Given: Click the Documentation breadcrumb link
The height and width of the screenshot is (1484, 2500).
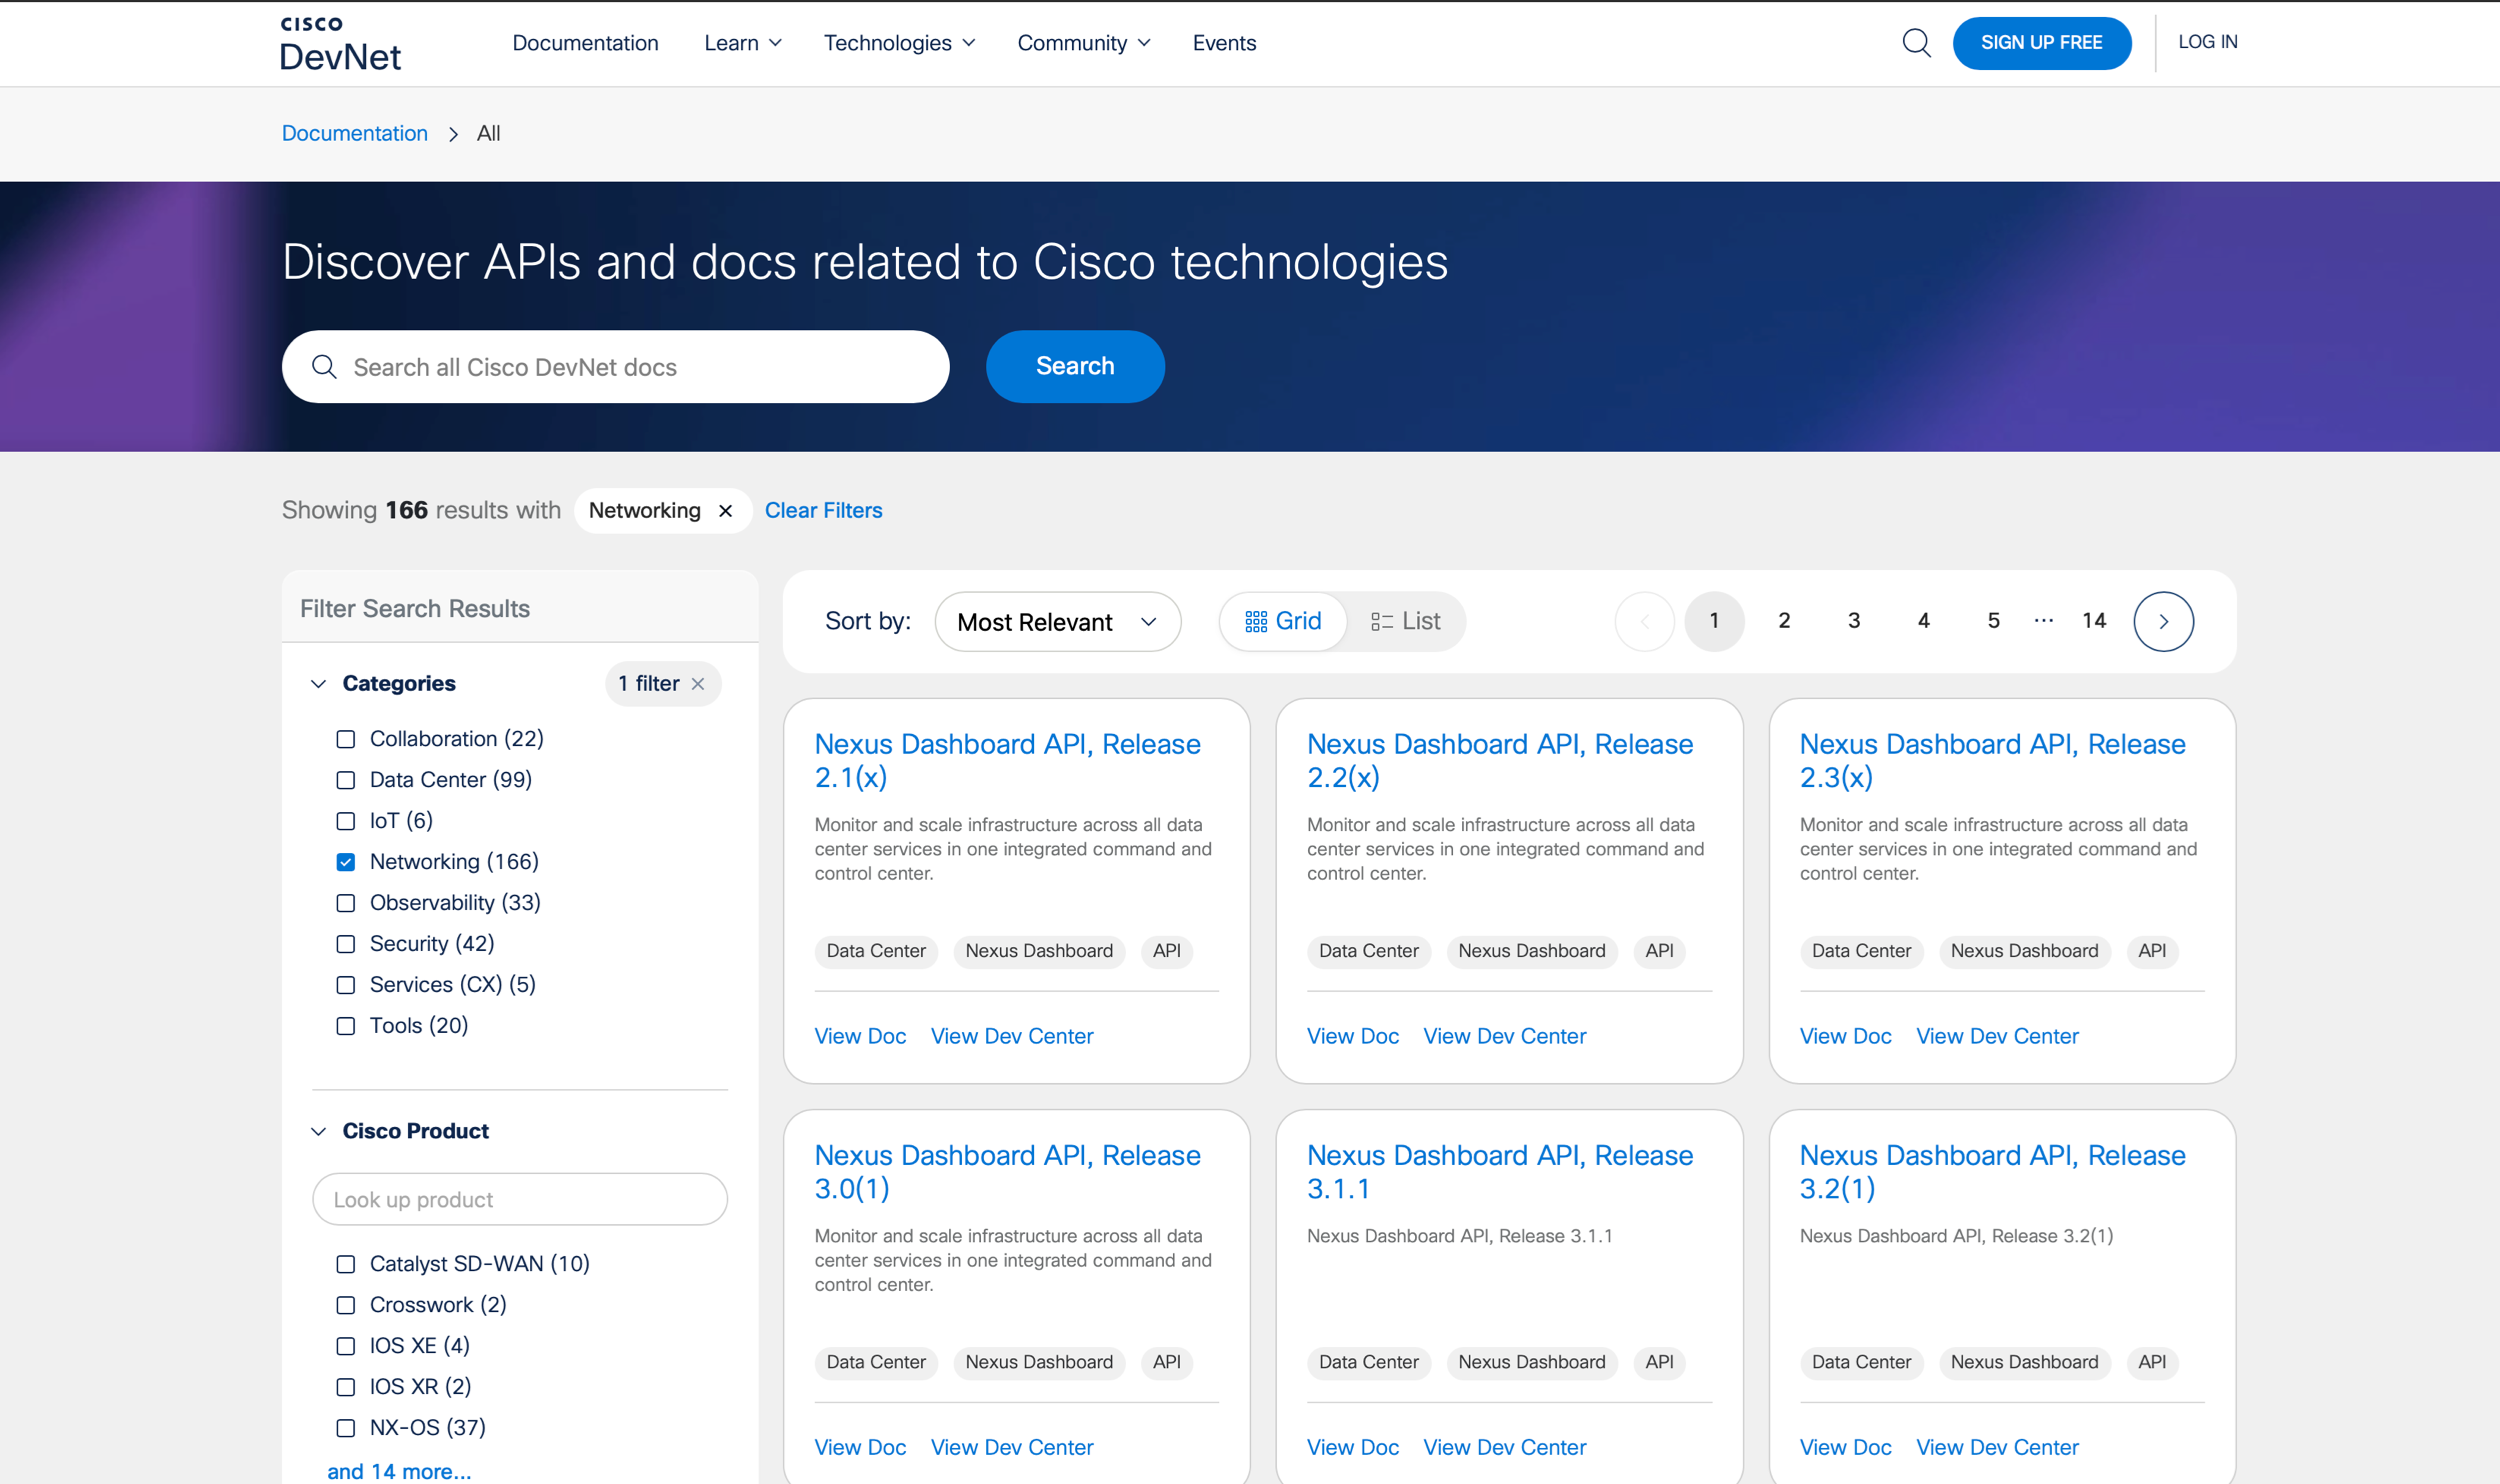Looking at the screenshot, I should click(355, 133).
